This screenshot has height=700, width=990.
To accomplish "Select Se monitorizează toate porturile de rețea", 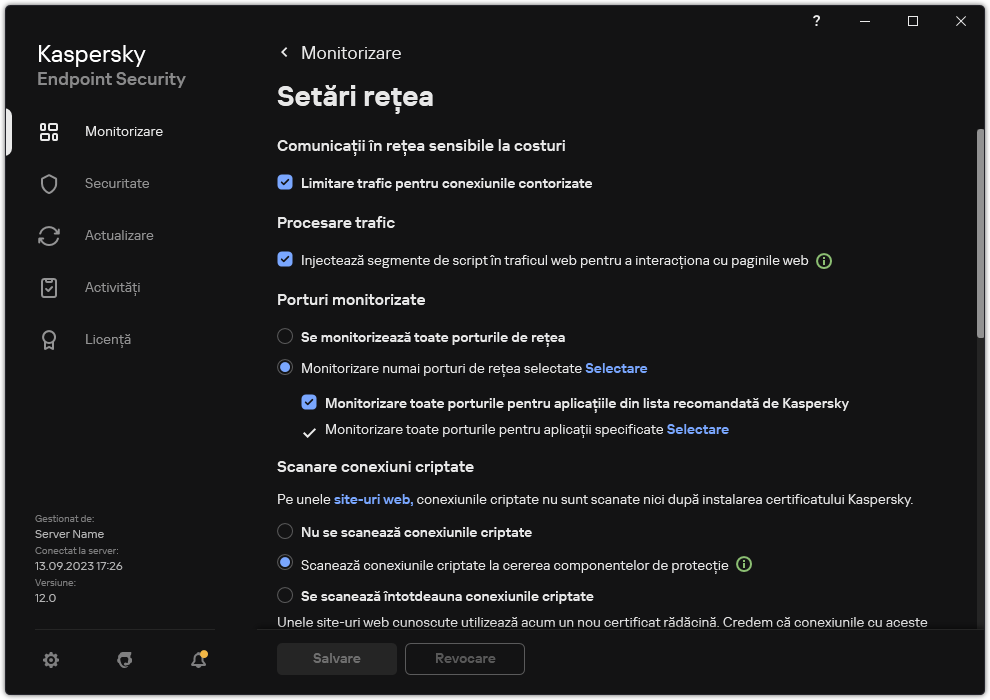I will click(x=285, y=337).
